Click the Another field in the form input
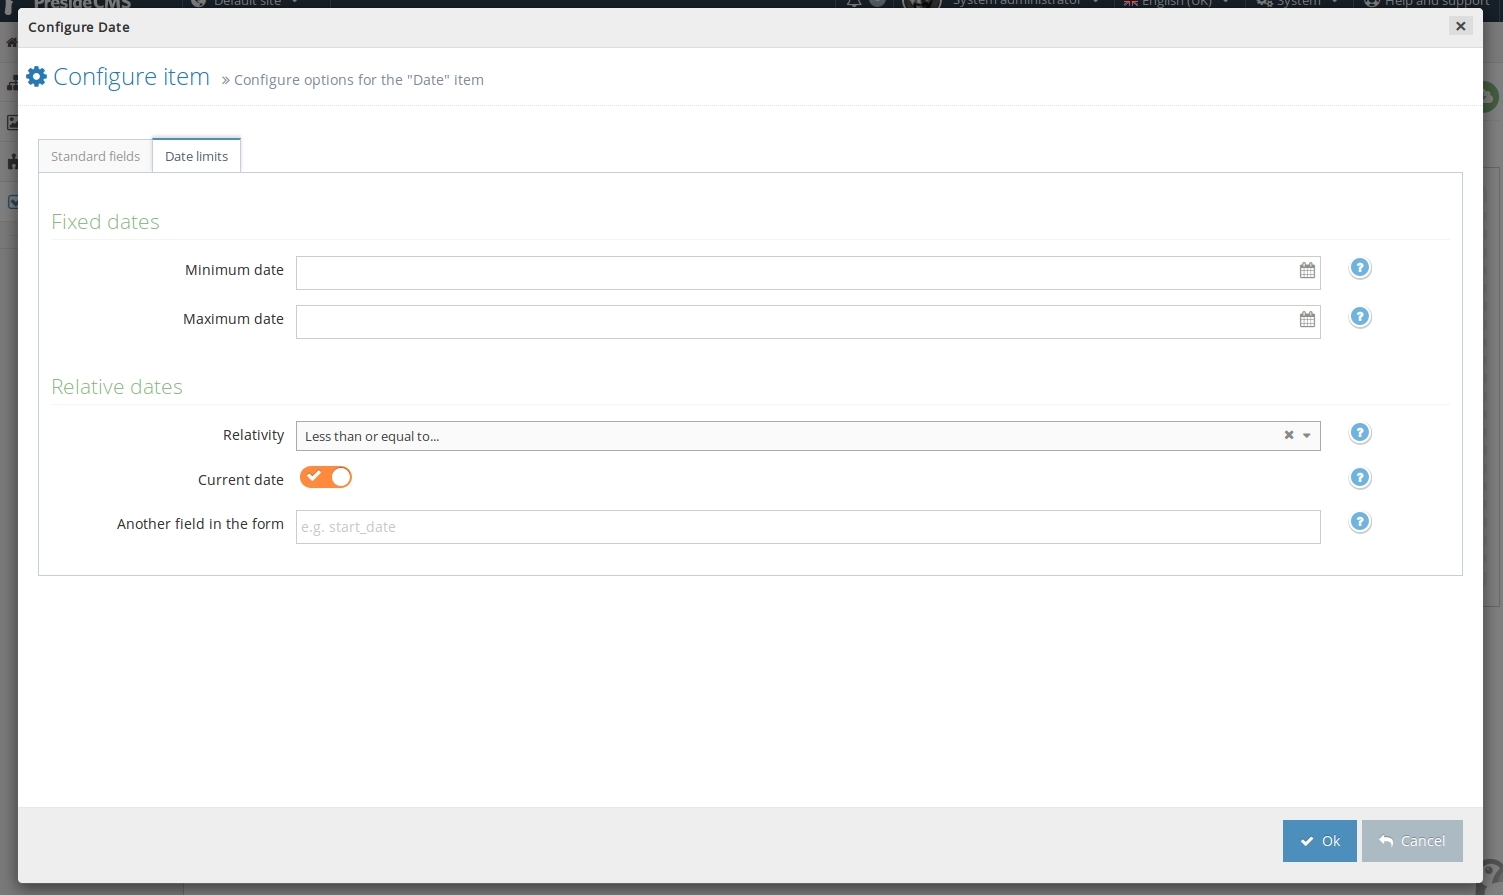The width and height of the screenshot is (1503, 895). 808,527
